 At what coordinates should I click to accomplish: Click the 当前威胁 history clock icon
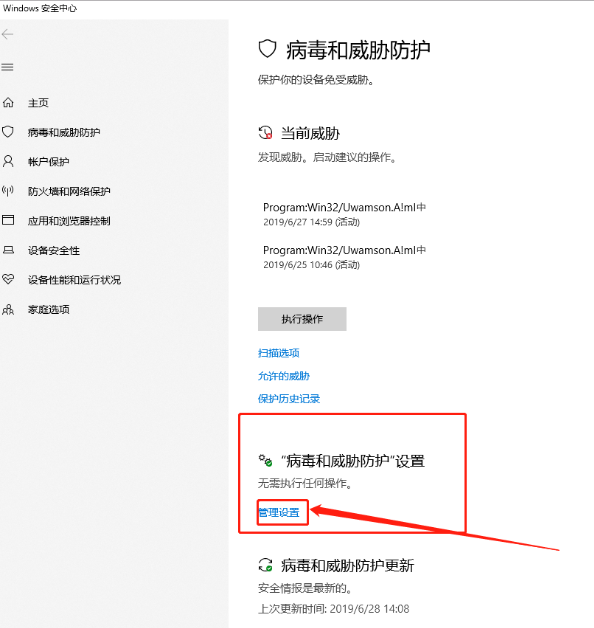pyautogui.click(x=265, y=133)
